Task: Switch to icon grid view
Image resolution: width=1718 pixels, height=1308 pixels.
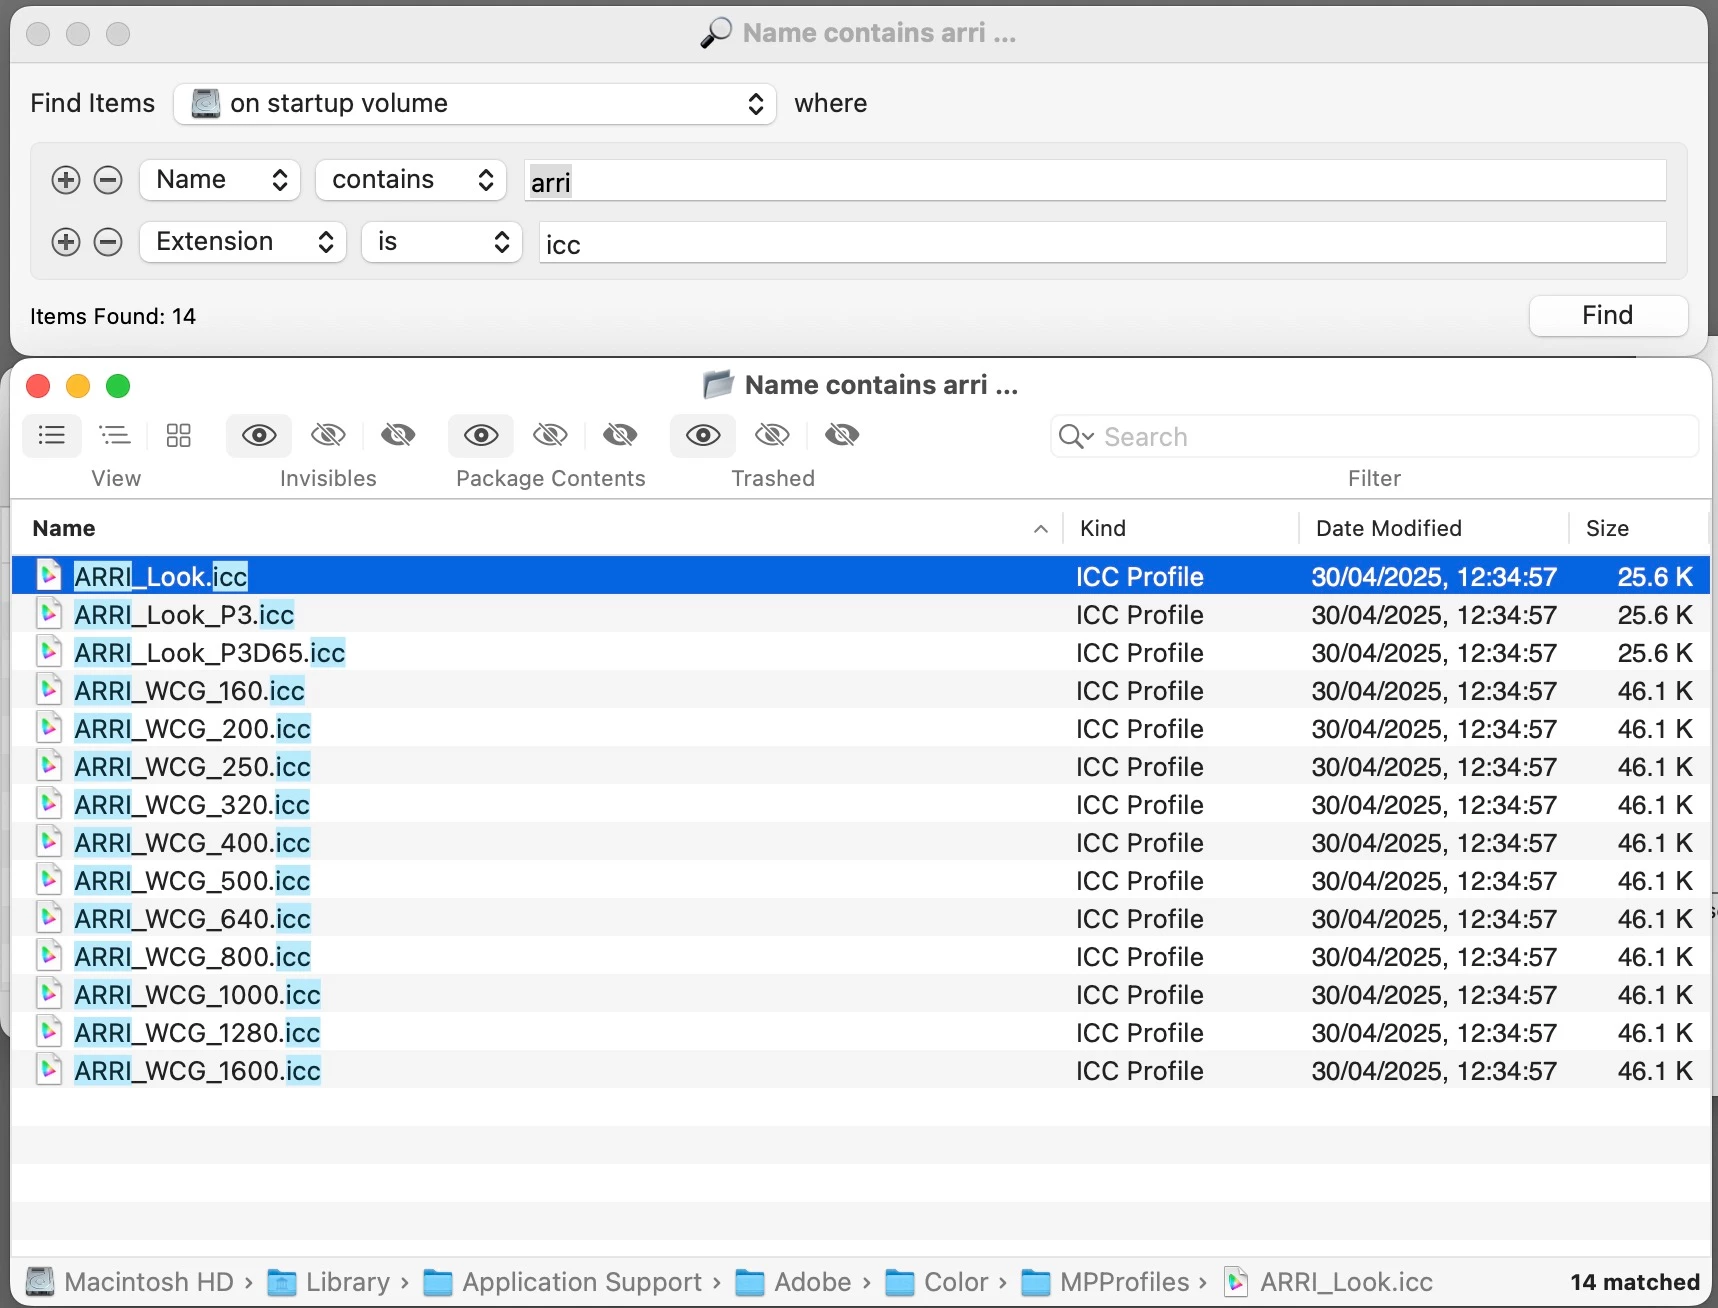Action: pyautogui.click(x=179, y=435)
